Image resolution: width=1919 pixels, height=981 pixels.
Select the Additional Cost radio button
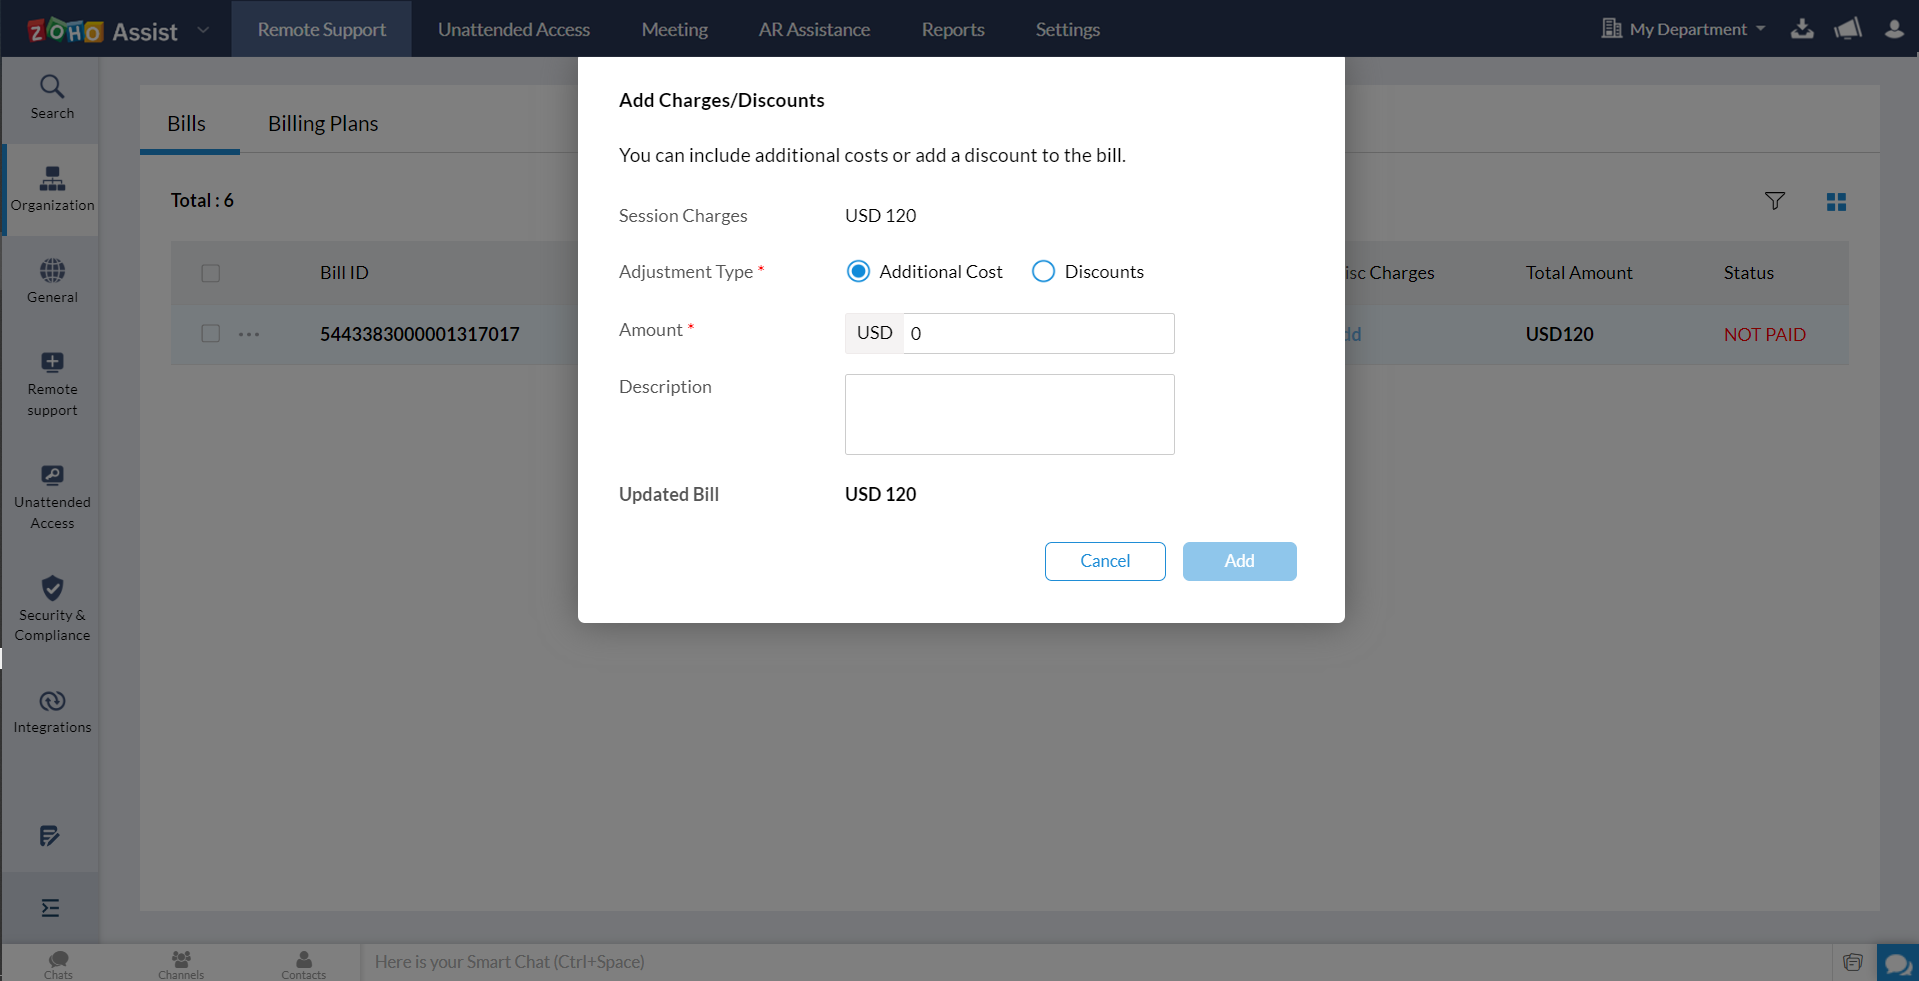click(x=858, y=271)
